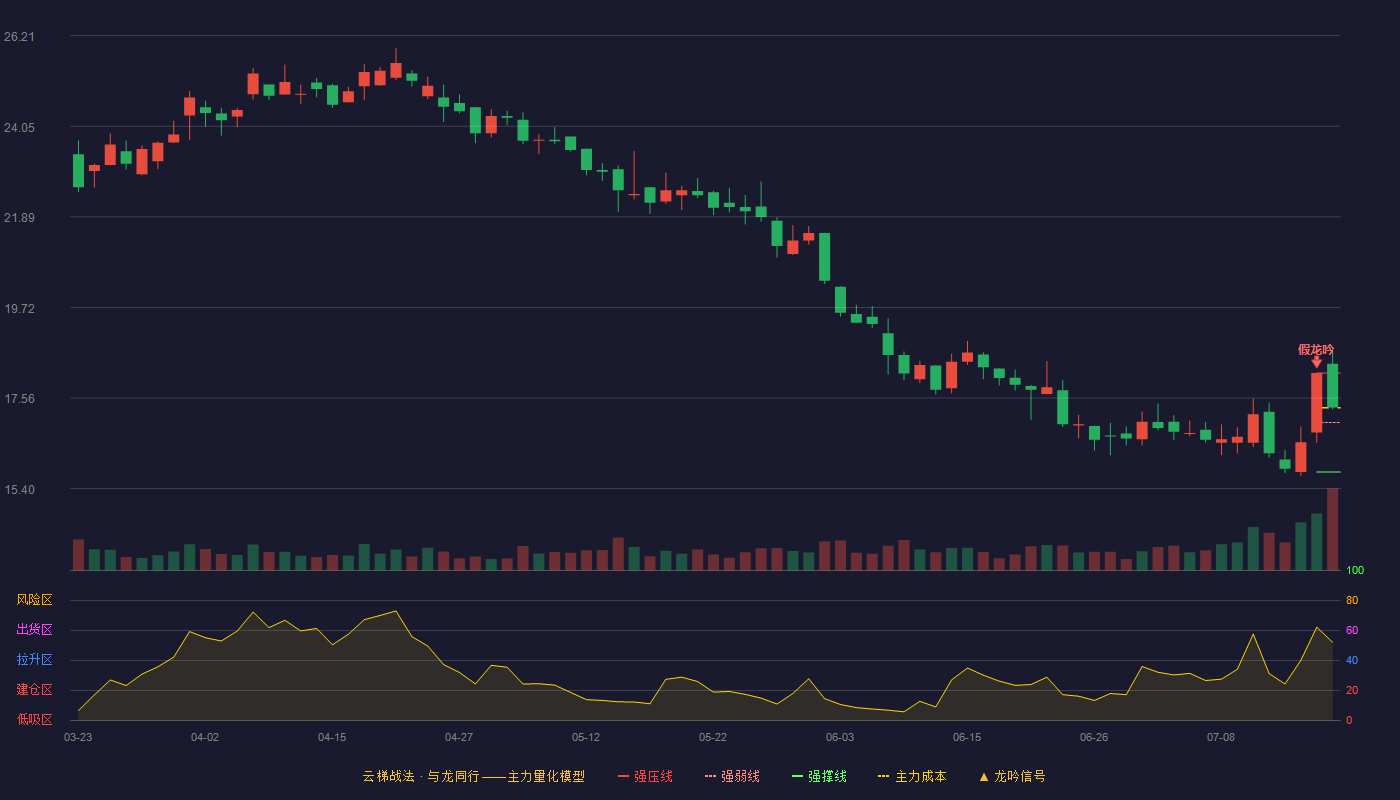Image resolution: width=1400 pixels, height=800 pixels.
Task: Click the 100 indicator scale value
Action: pyautogui.click(x=1355, y=571)
